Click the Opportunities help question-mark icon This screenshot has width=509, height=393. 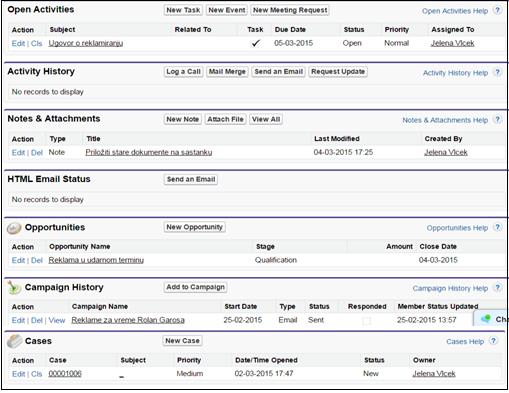coord(497,227)
